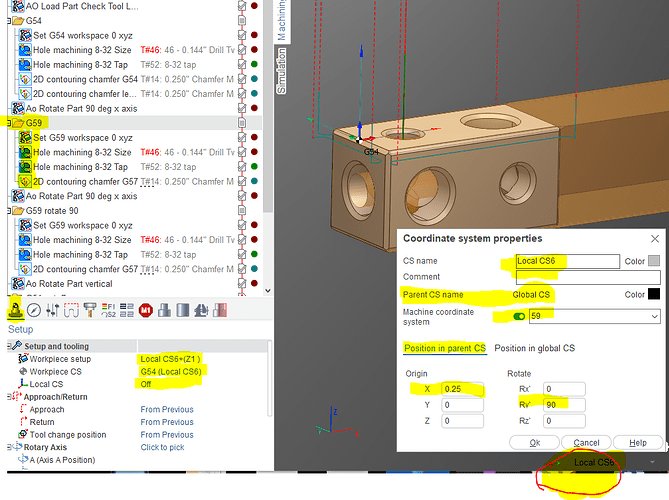The height and width of the screenshot is (500, 669).
Task: Click the Set G59 workspace 0 xyz operation icon
Action: [x=25, y=138]
